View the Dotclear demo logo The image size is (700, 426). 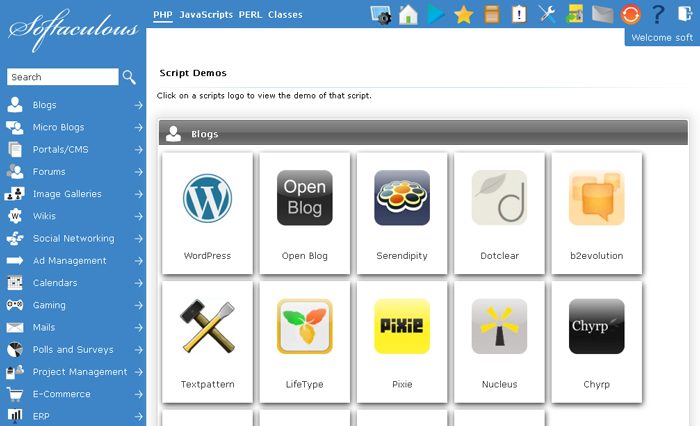(499, 198)
